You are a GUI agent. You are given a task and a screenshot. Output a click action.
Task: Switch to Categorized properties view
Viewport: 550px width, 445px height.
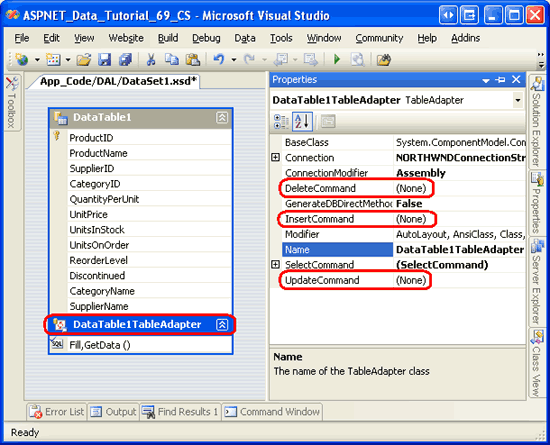click(281, 122)
